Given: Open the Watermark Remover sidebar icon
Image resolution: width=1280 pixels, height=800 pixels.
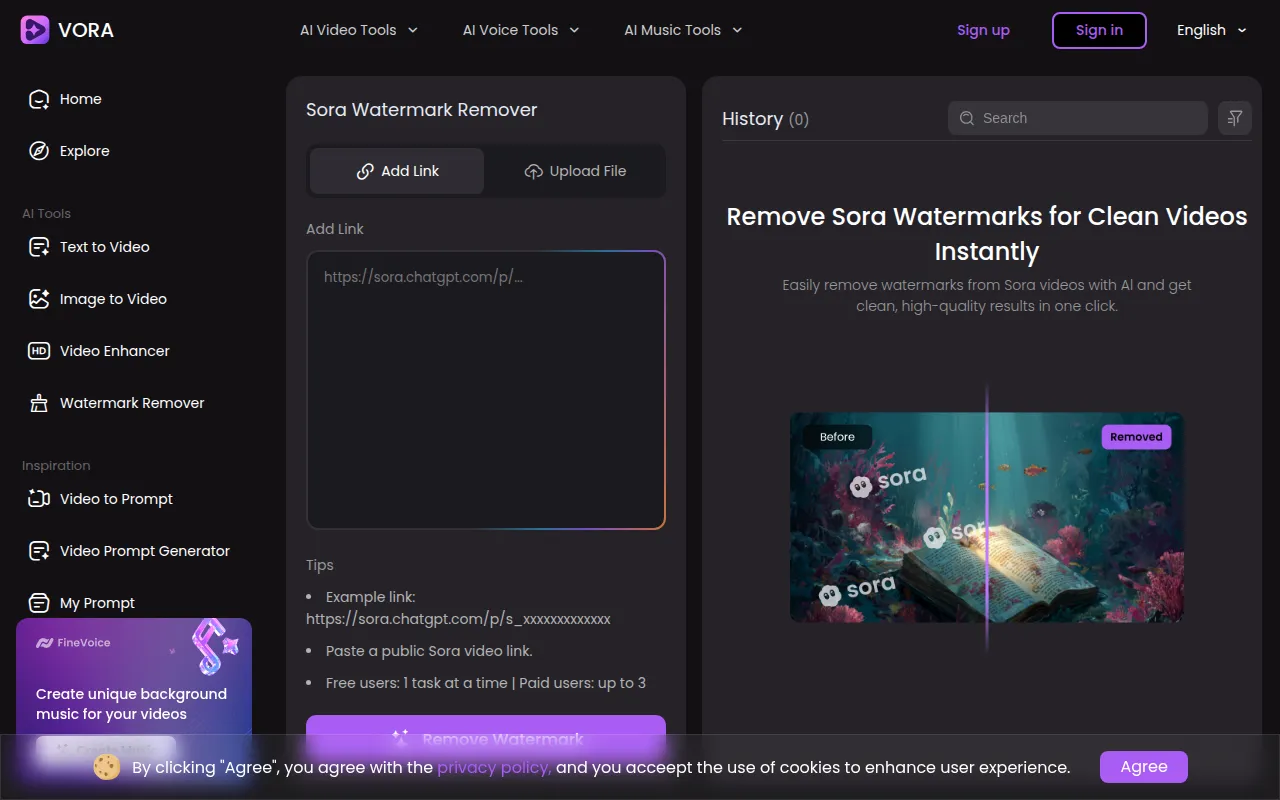Looking at the screenshot, I should coord(39,403).
